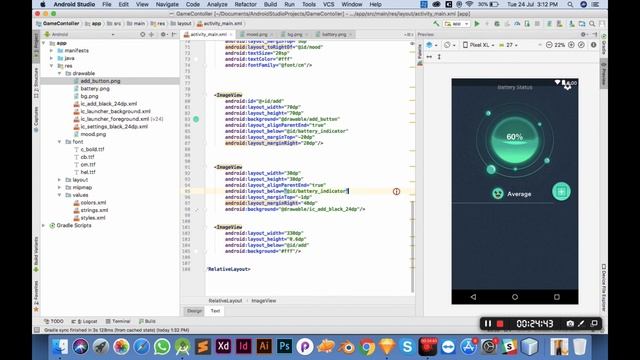Image resolution: width=640 pixels, height=360 pixels.
Task: Open the Navigate menu
Action: click(x=167, y=4)
